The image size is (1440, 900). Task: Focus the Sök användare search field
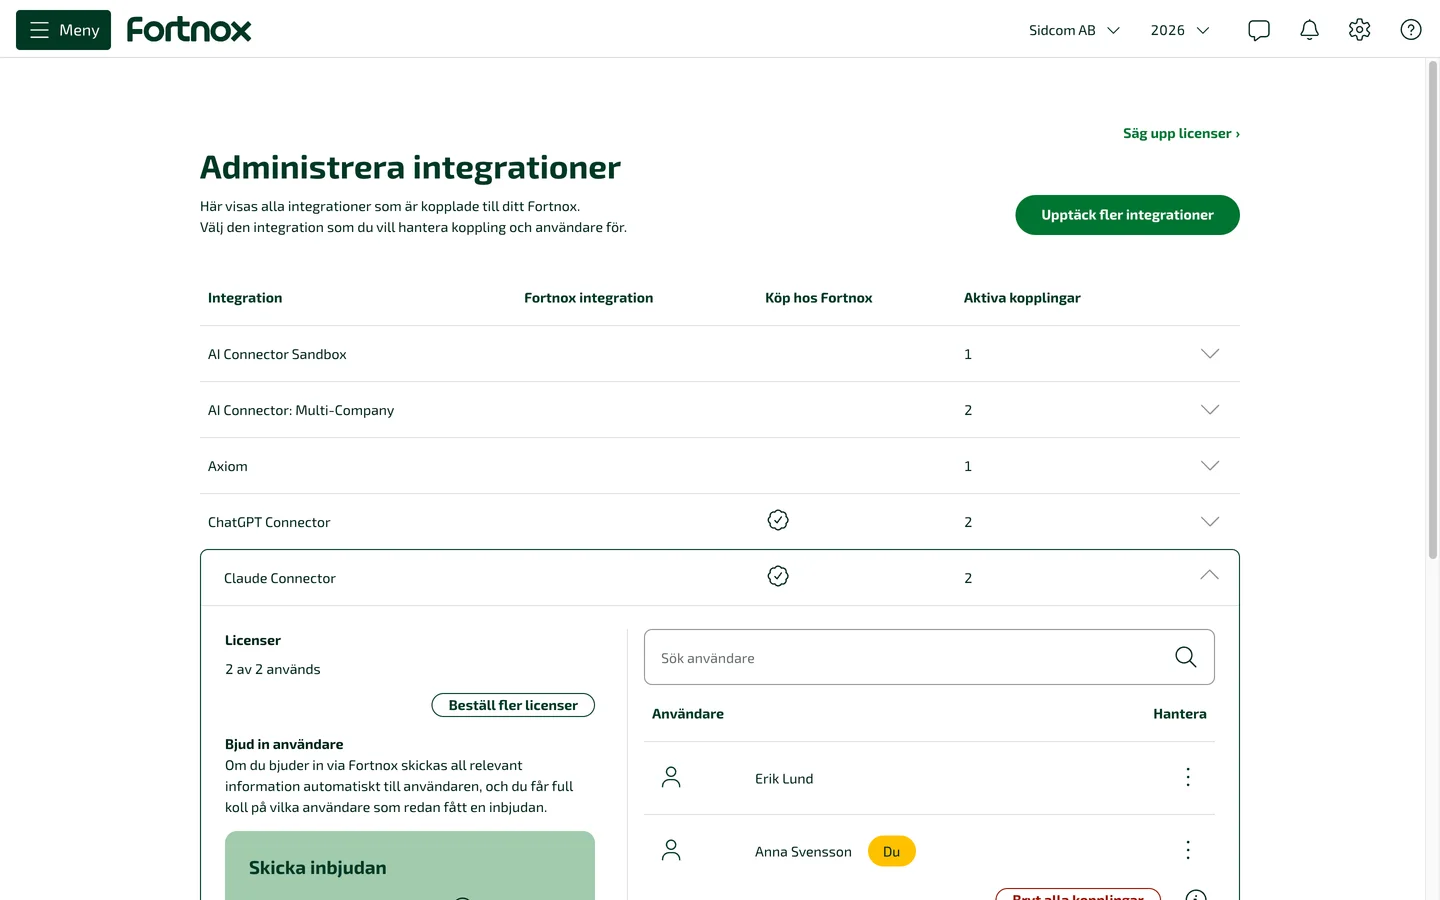[929, 657]
